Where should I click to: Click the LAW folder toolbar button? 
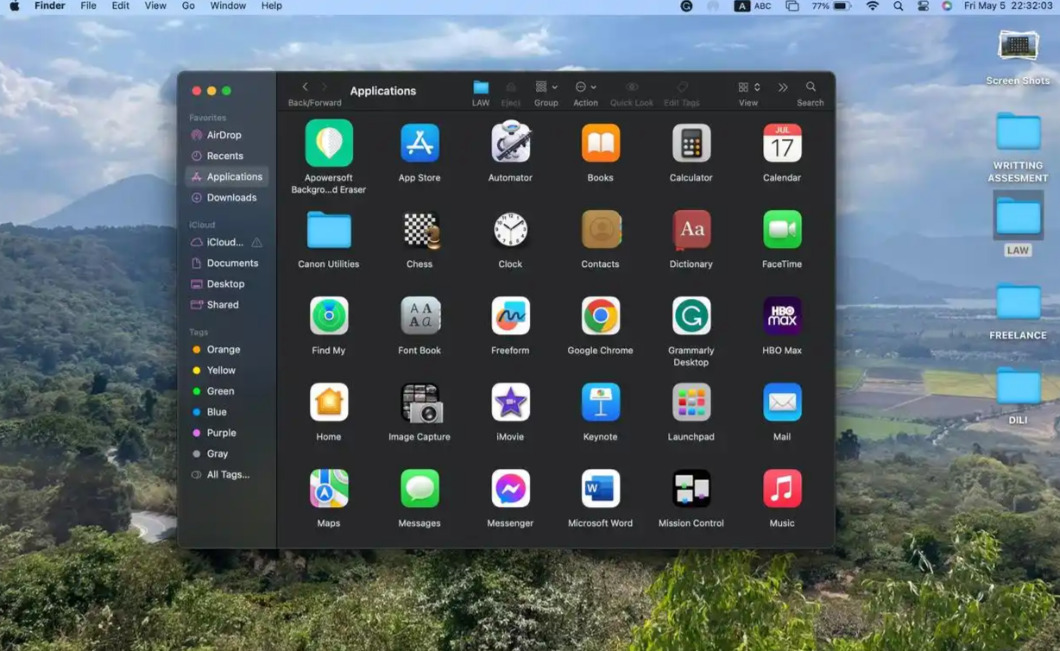481,87
